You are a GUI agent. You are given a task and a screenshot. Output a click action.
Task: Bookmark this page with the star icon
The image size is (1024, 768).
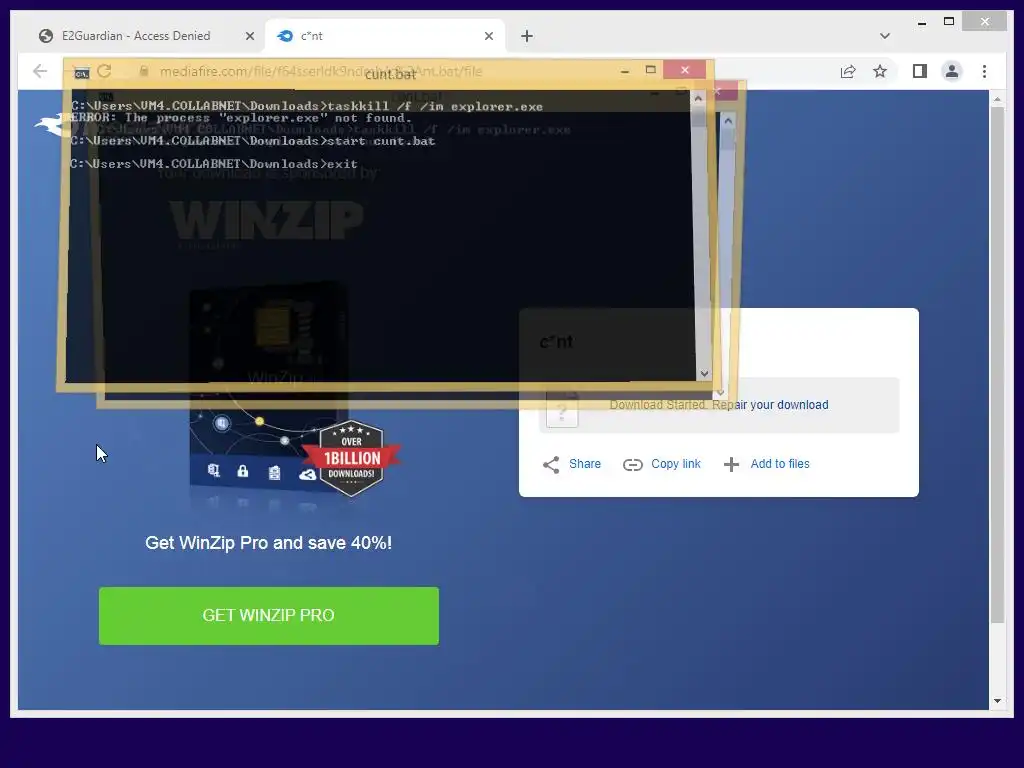pos(880,71)
